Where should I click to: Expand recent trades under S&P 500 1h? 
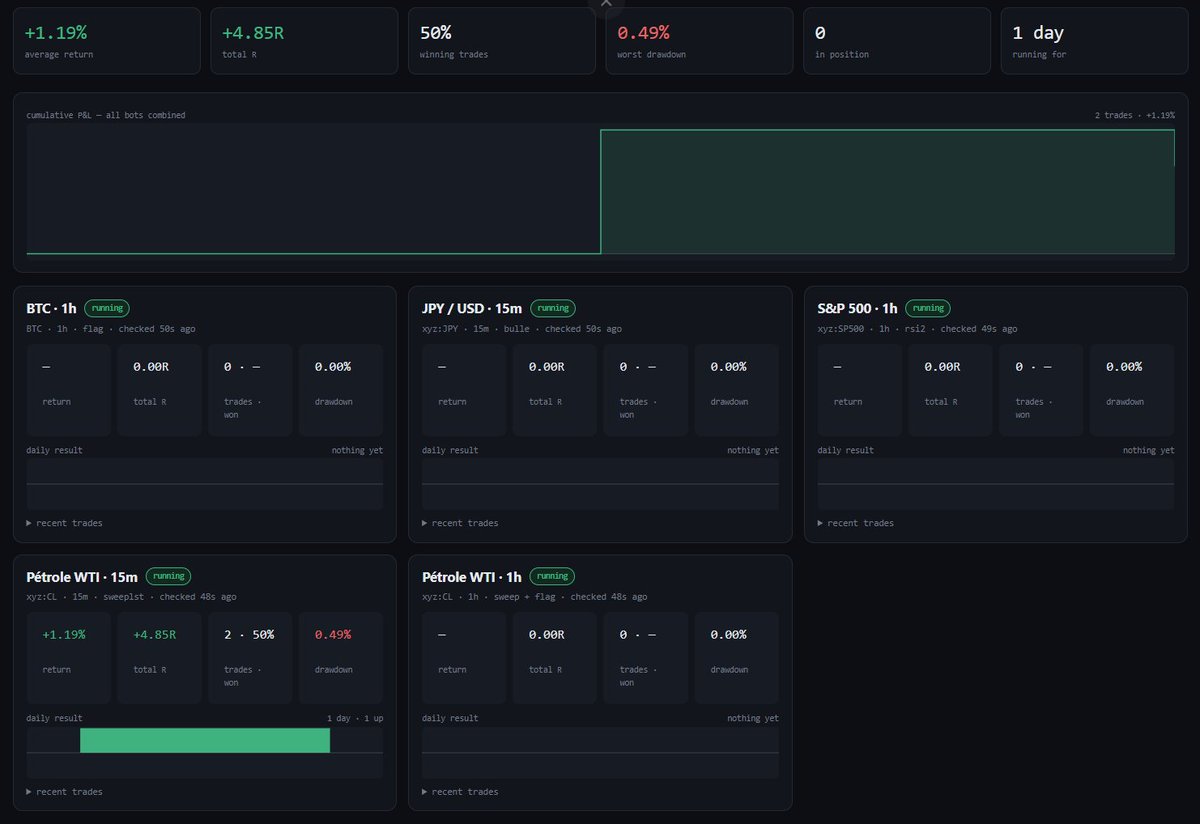[856, 523]
